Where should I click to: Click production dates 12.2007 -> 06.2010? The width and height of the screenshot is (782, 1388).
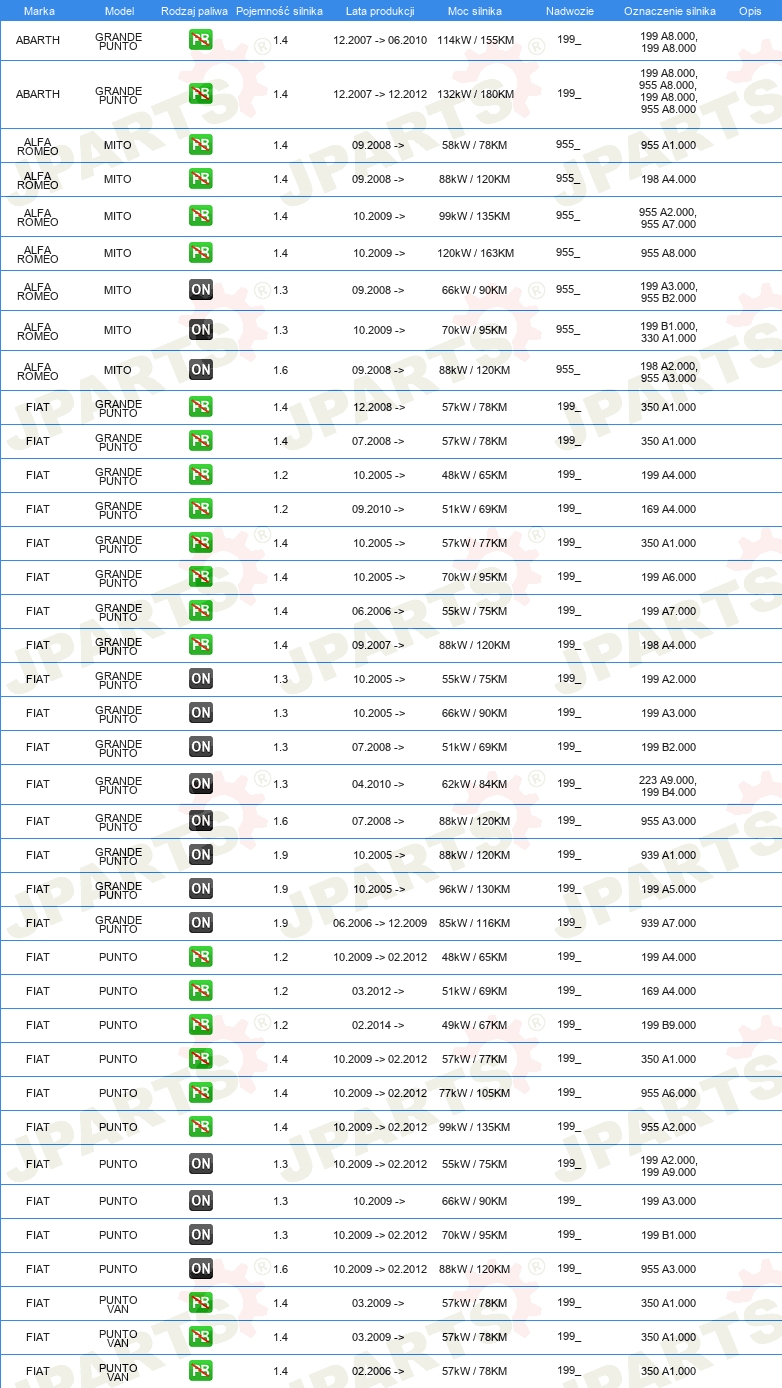[380, 40]
